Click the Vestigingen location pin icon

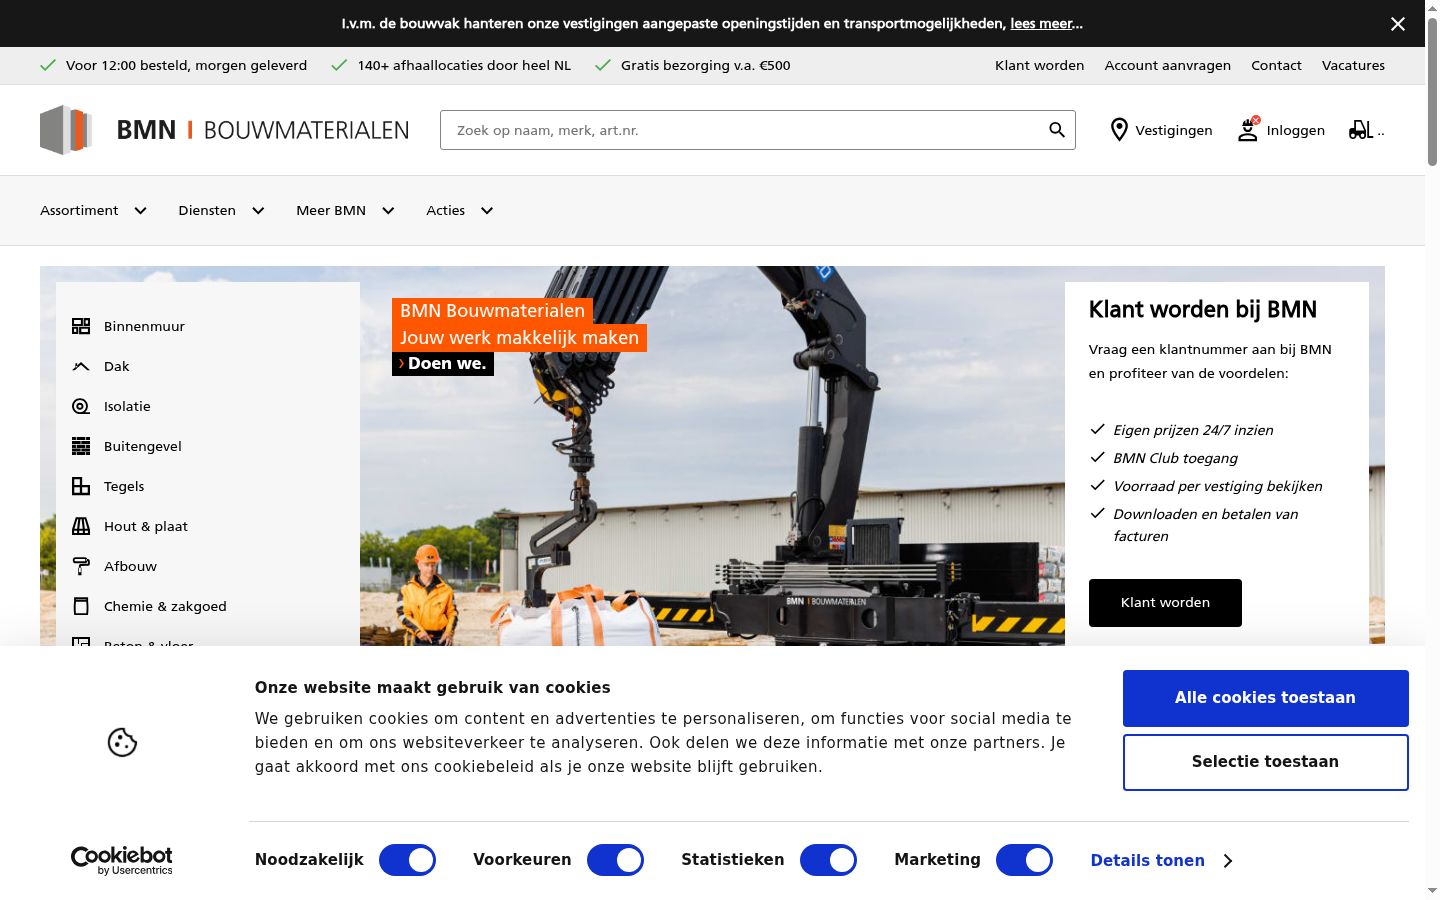(x=1119, y=130)
